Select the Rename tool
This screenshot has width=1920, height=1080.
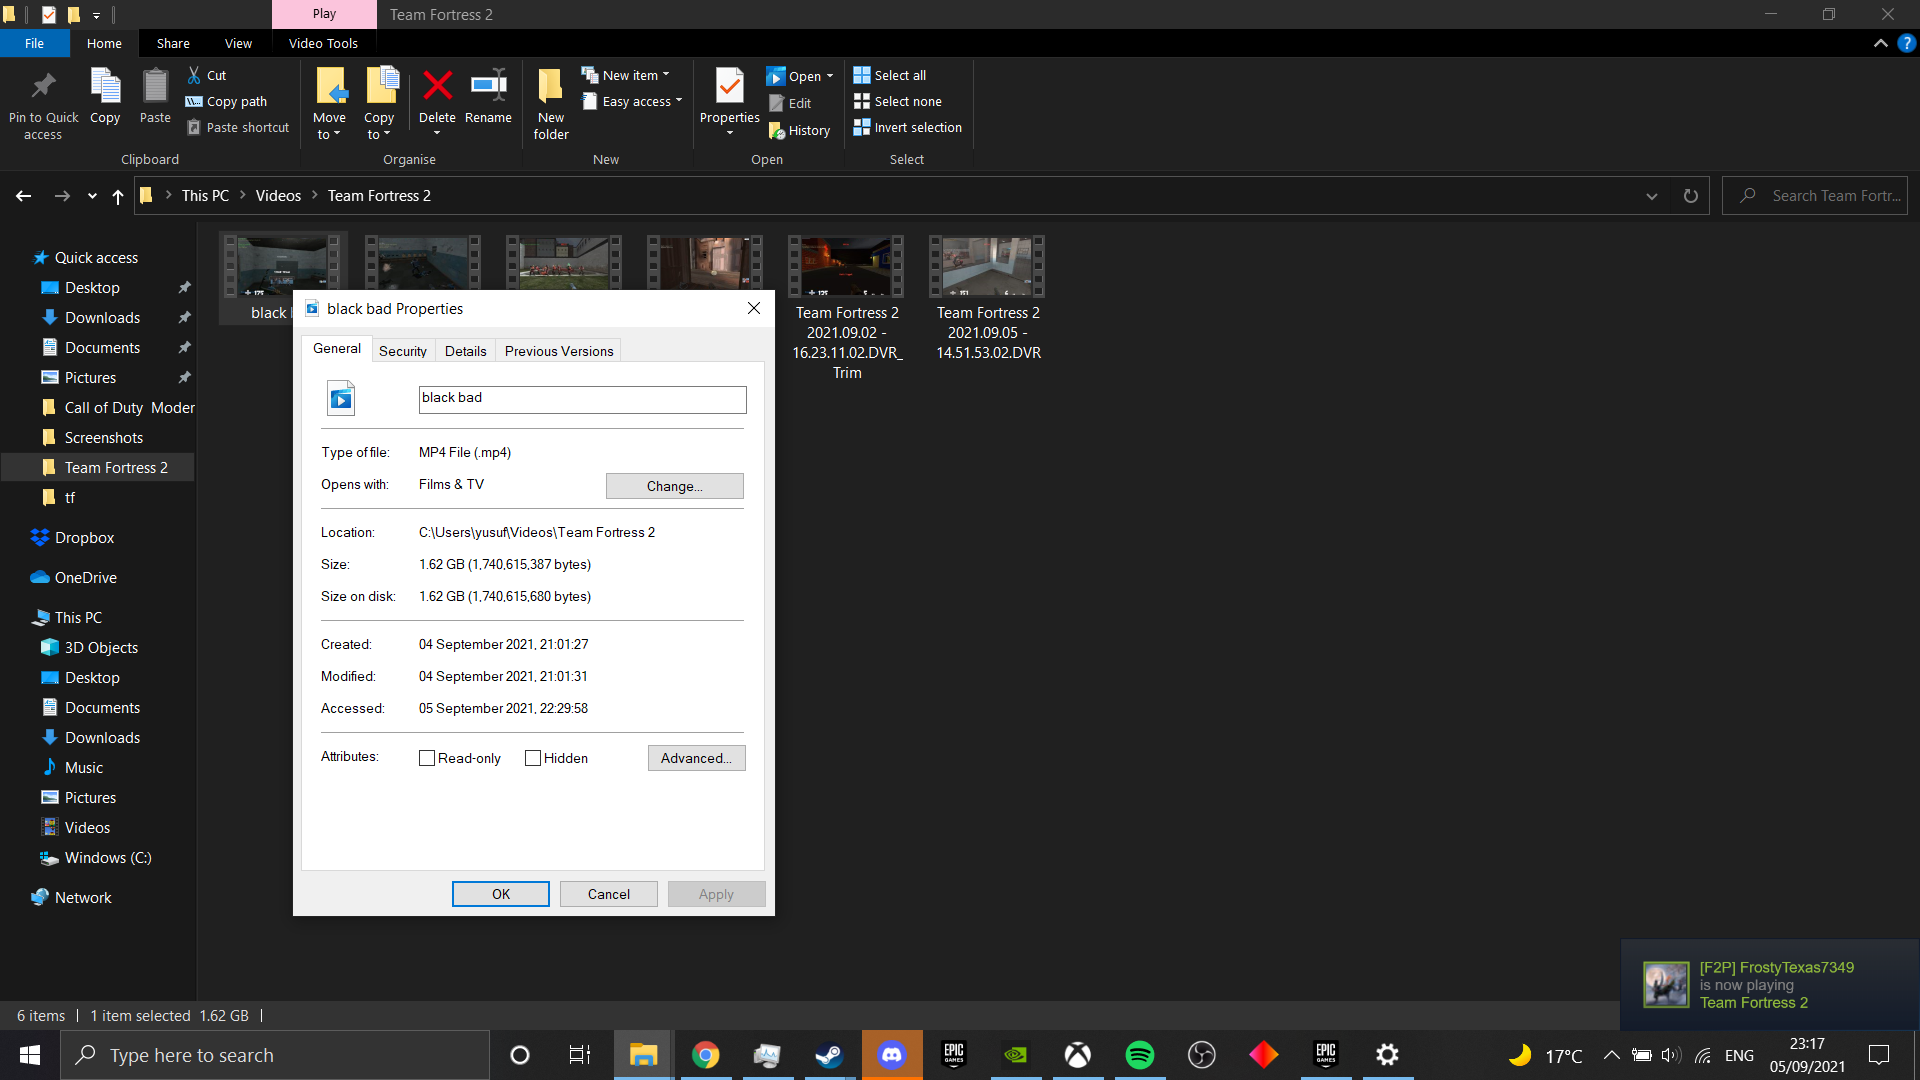pos(488,98)
